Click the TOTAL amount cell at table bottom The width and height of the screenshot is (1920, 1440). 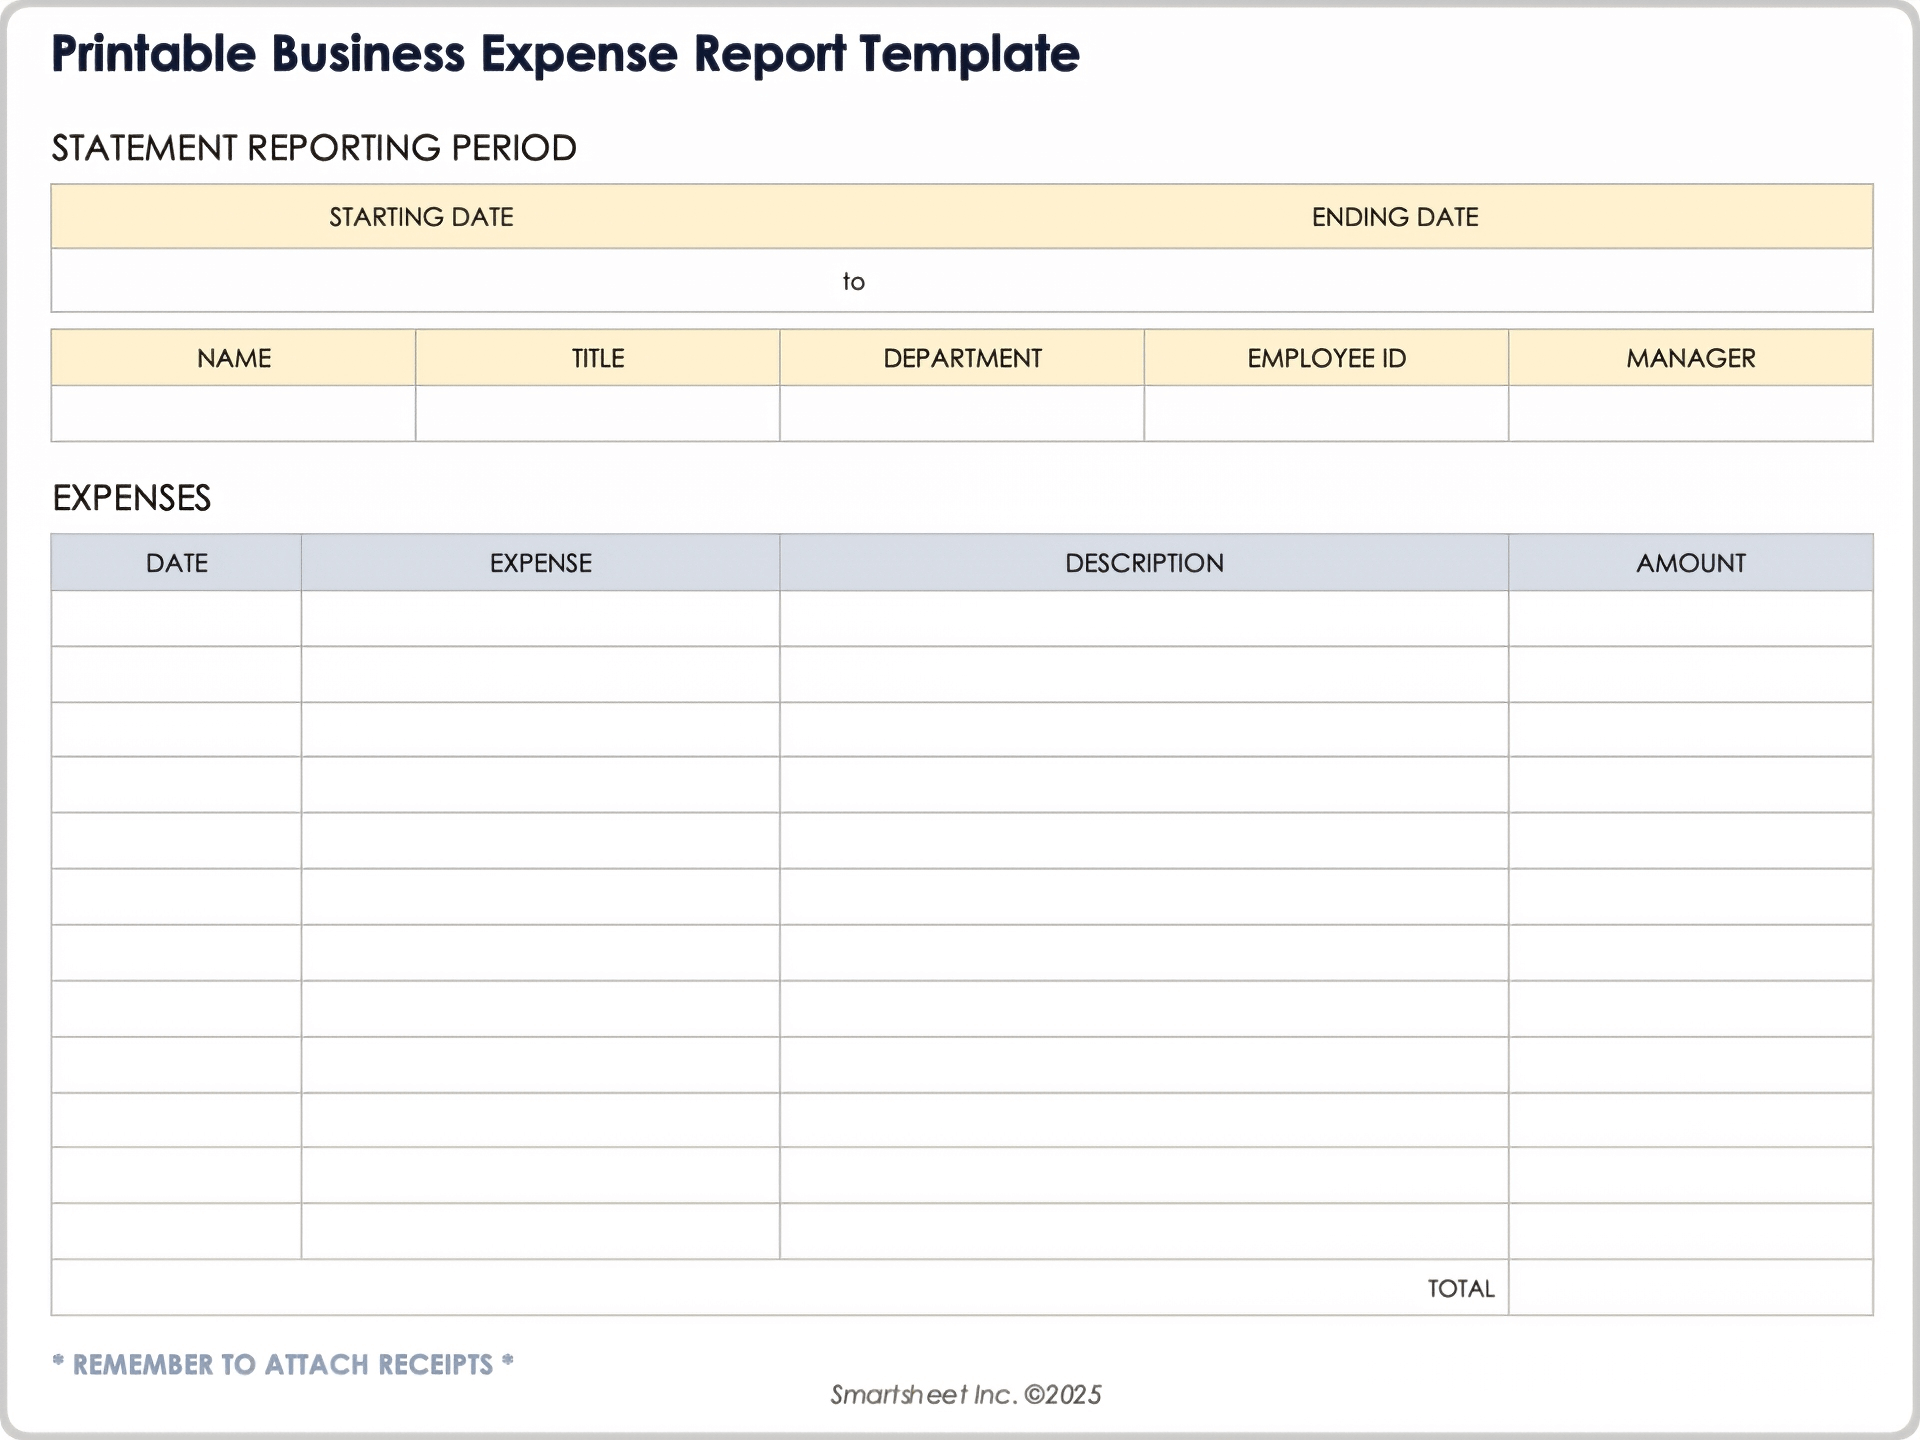point(1690,1288)
